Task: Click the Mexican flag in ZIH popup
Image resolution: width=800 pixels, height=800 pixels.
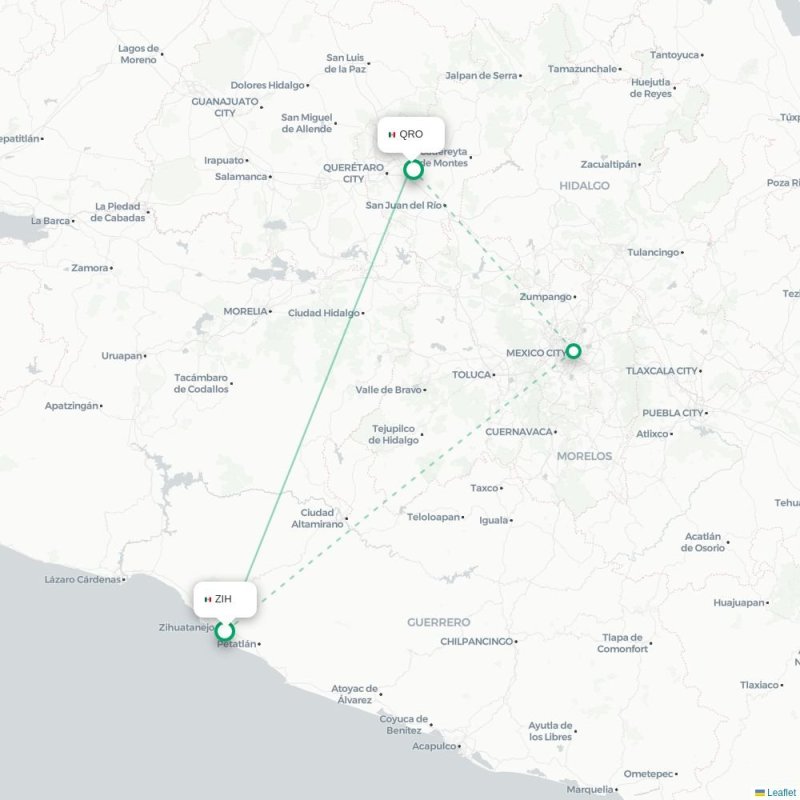Action: pos(208,599)
